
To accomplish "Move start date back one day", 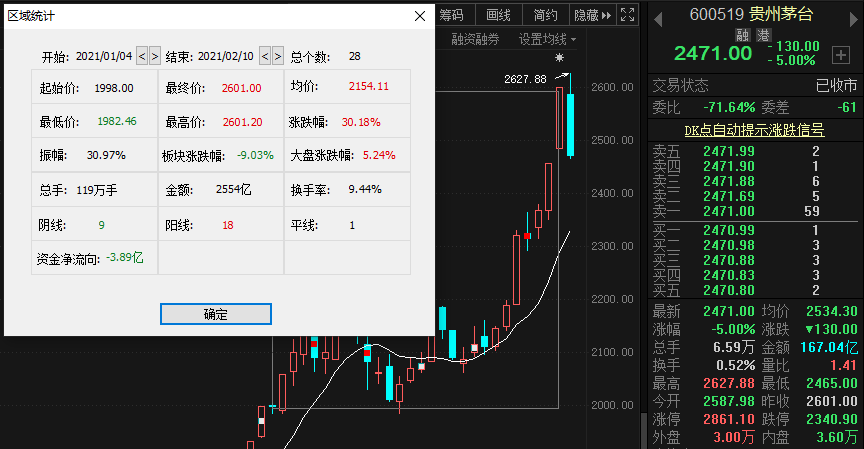I will tap(141, 57).
